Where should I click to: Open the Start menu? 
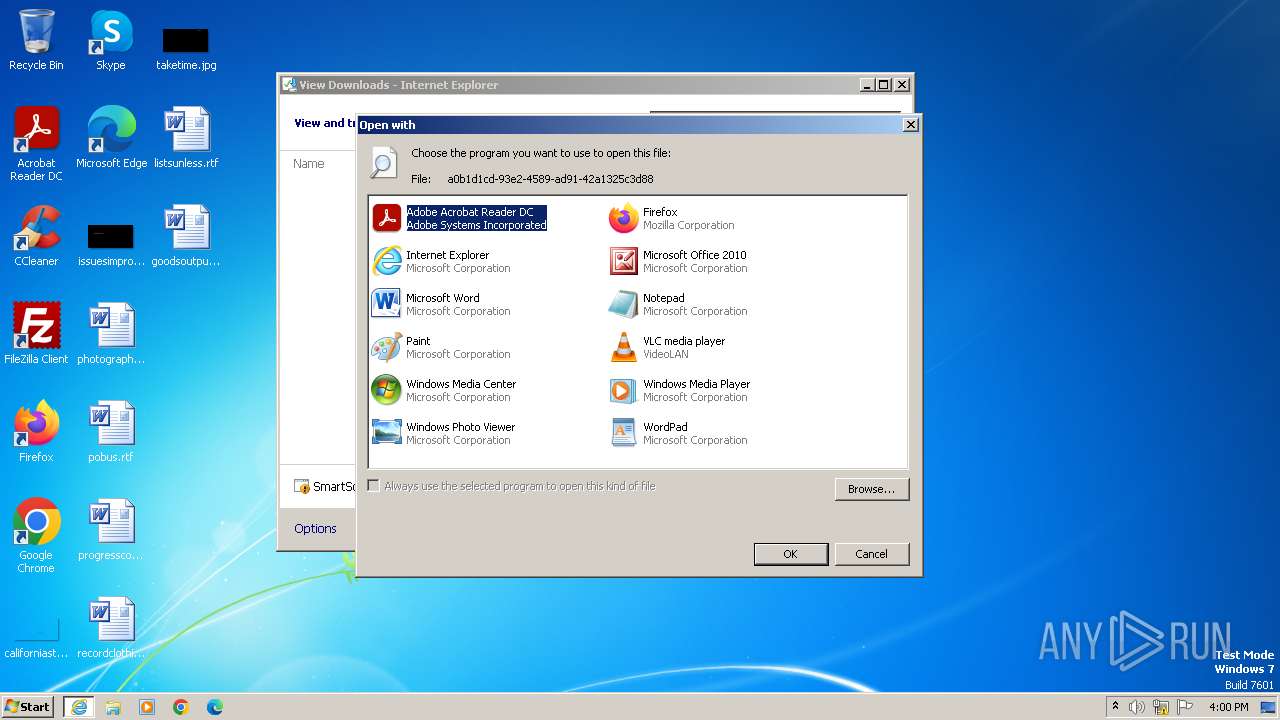(x=28, y=707)
